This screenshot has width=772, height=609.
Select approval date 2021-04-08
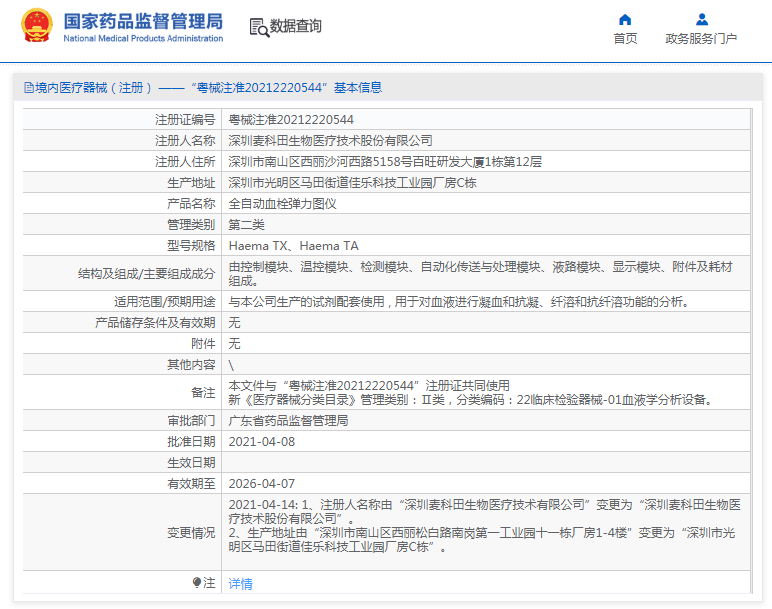click(261, 442)
